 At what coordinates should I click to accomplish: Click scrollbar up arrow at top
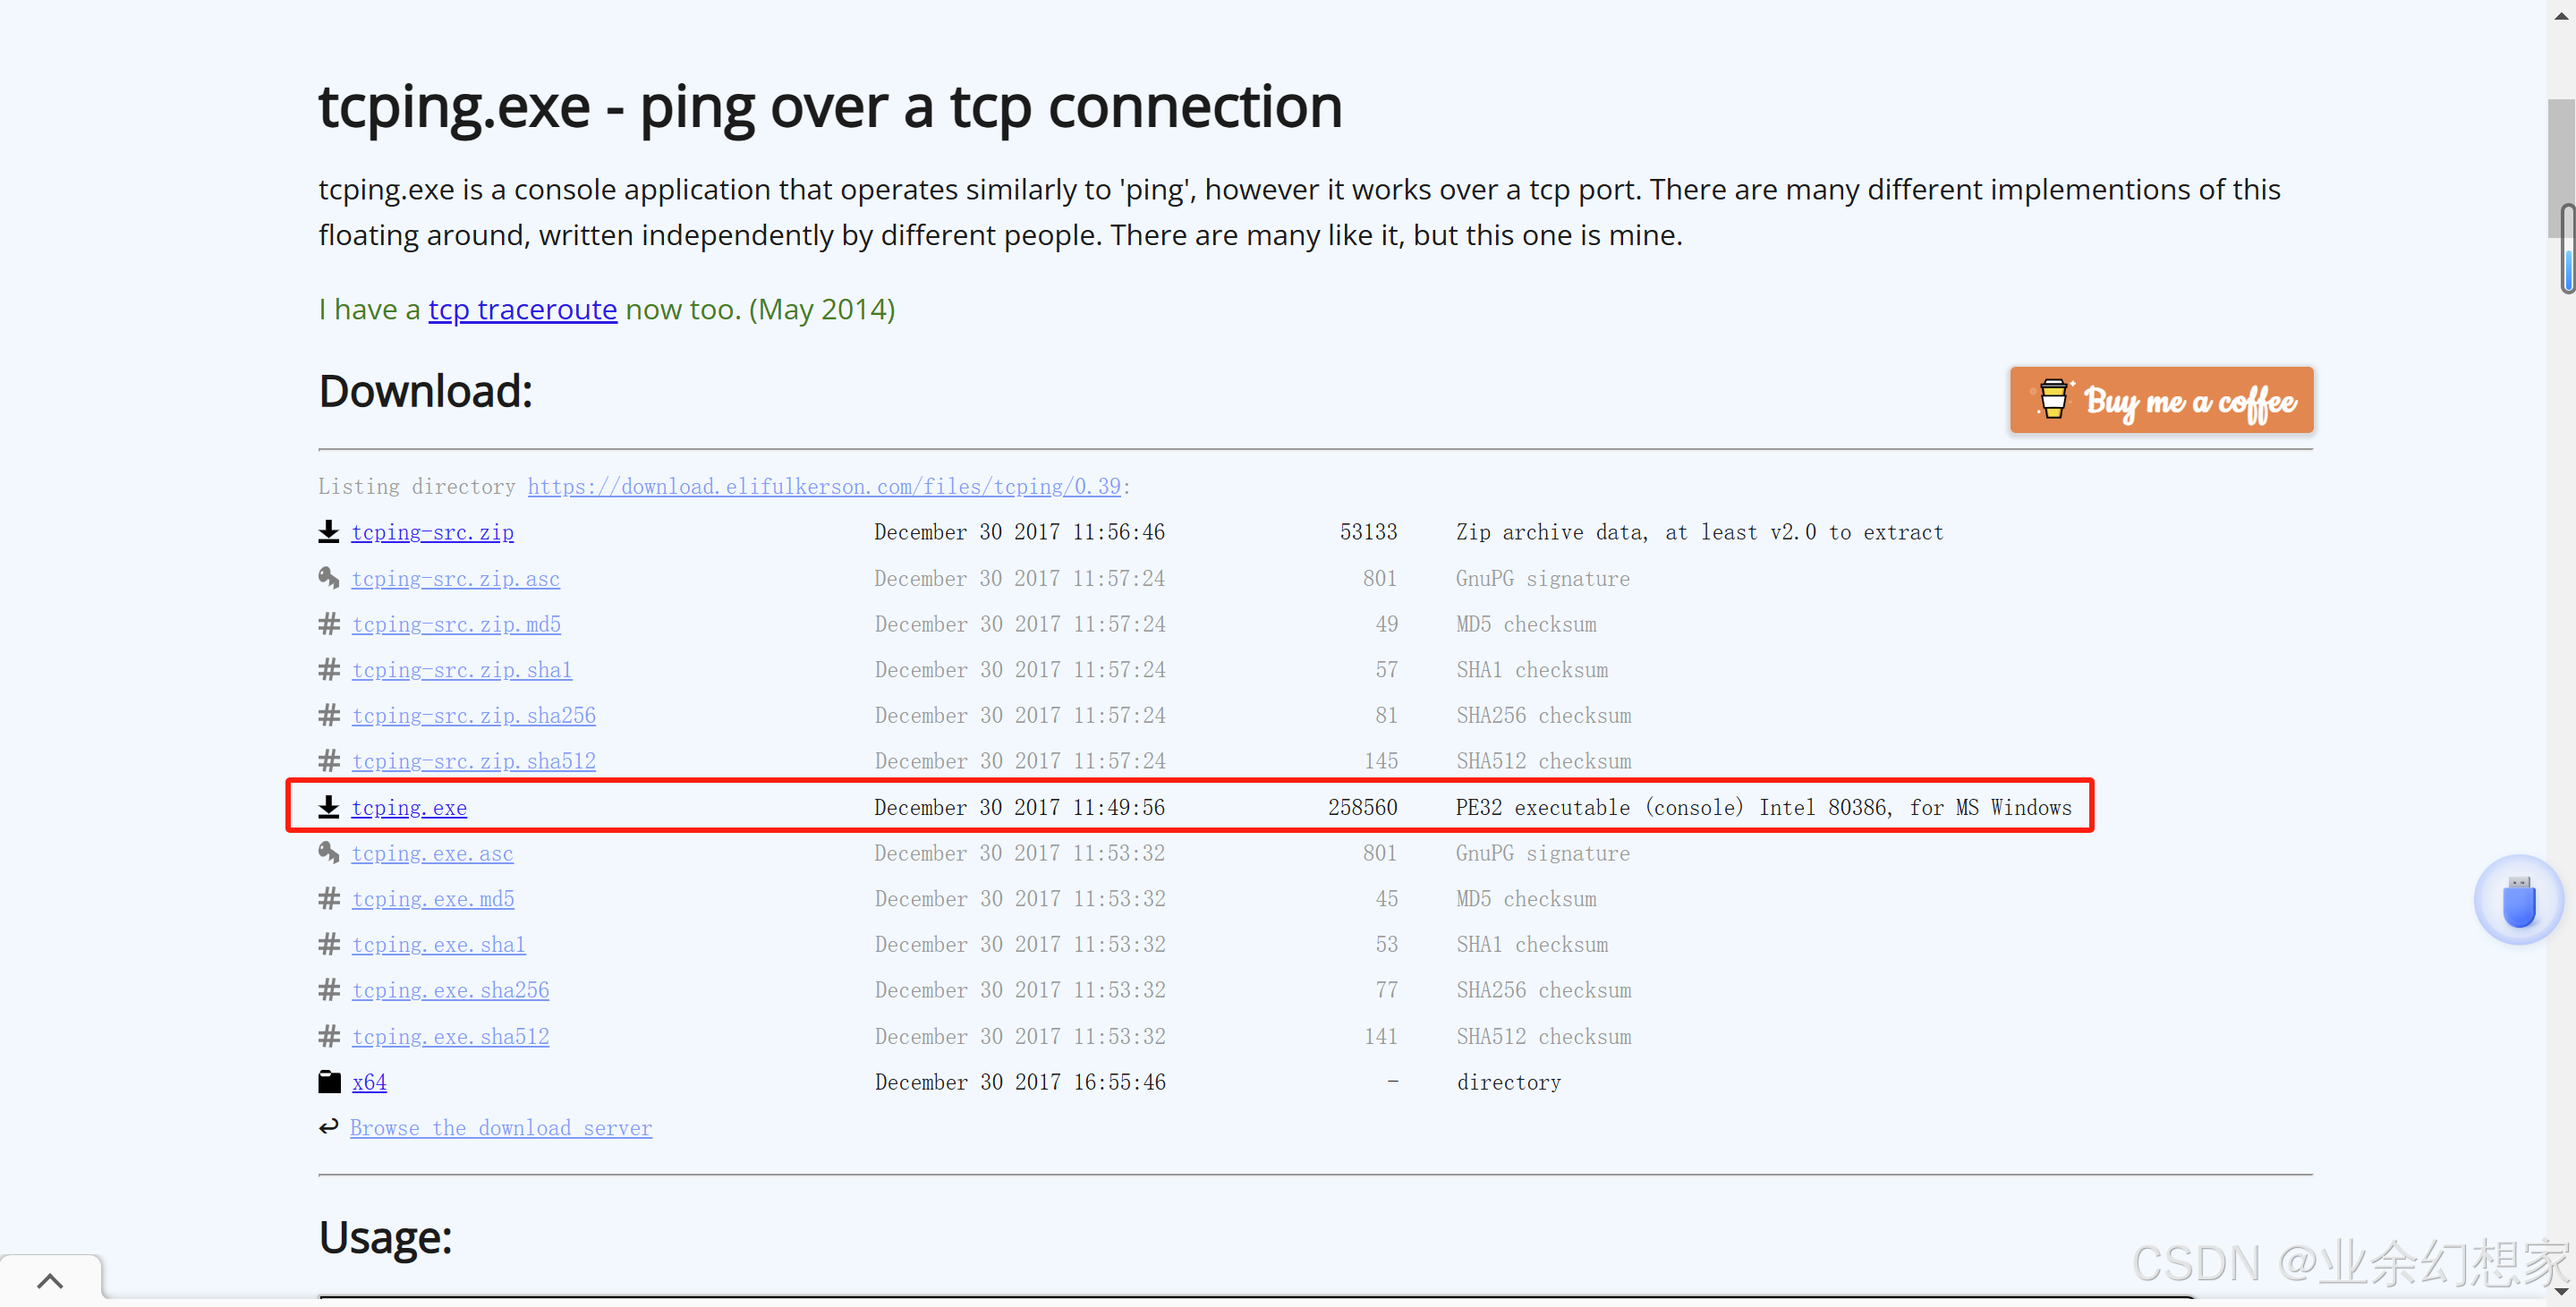pyautogui.click(x=2562, y=14)
